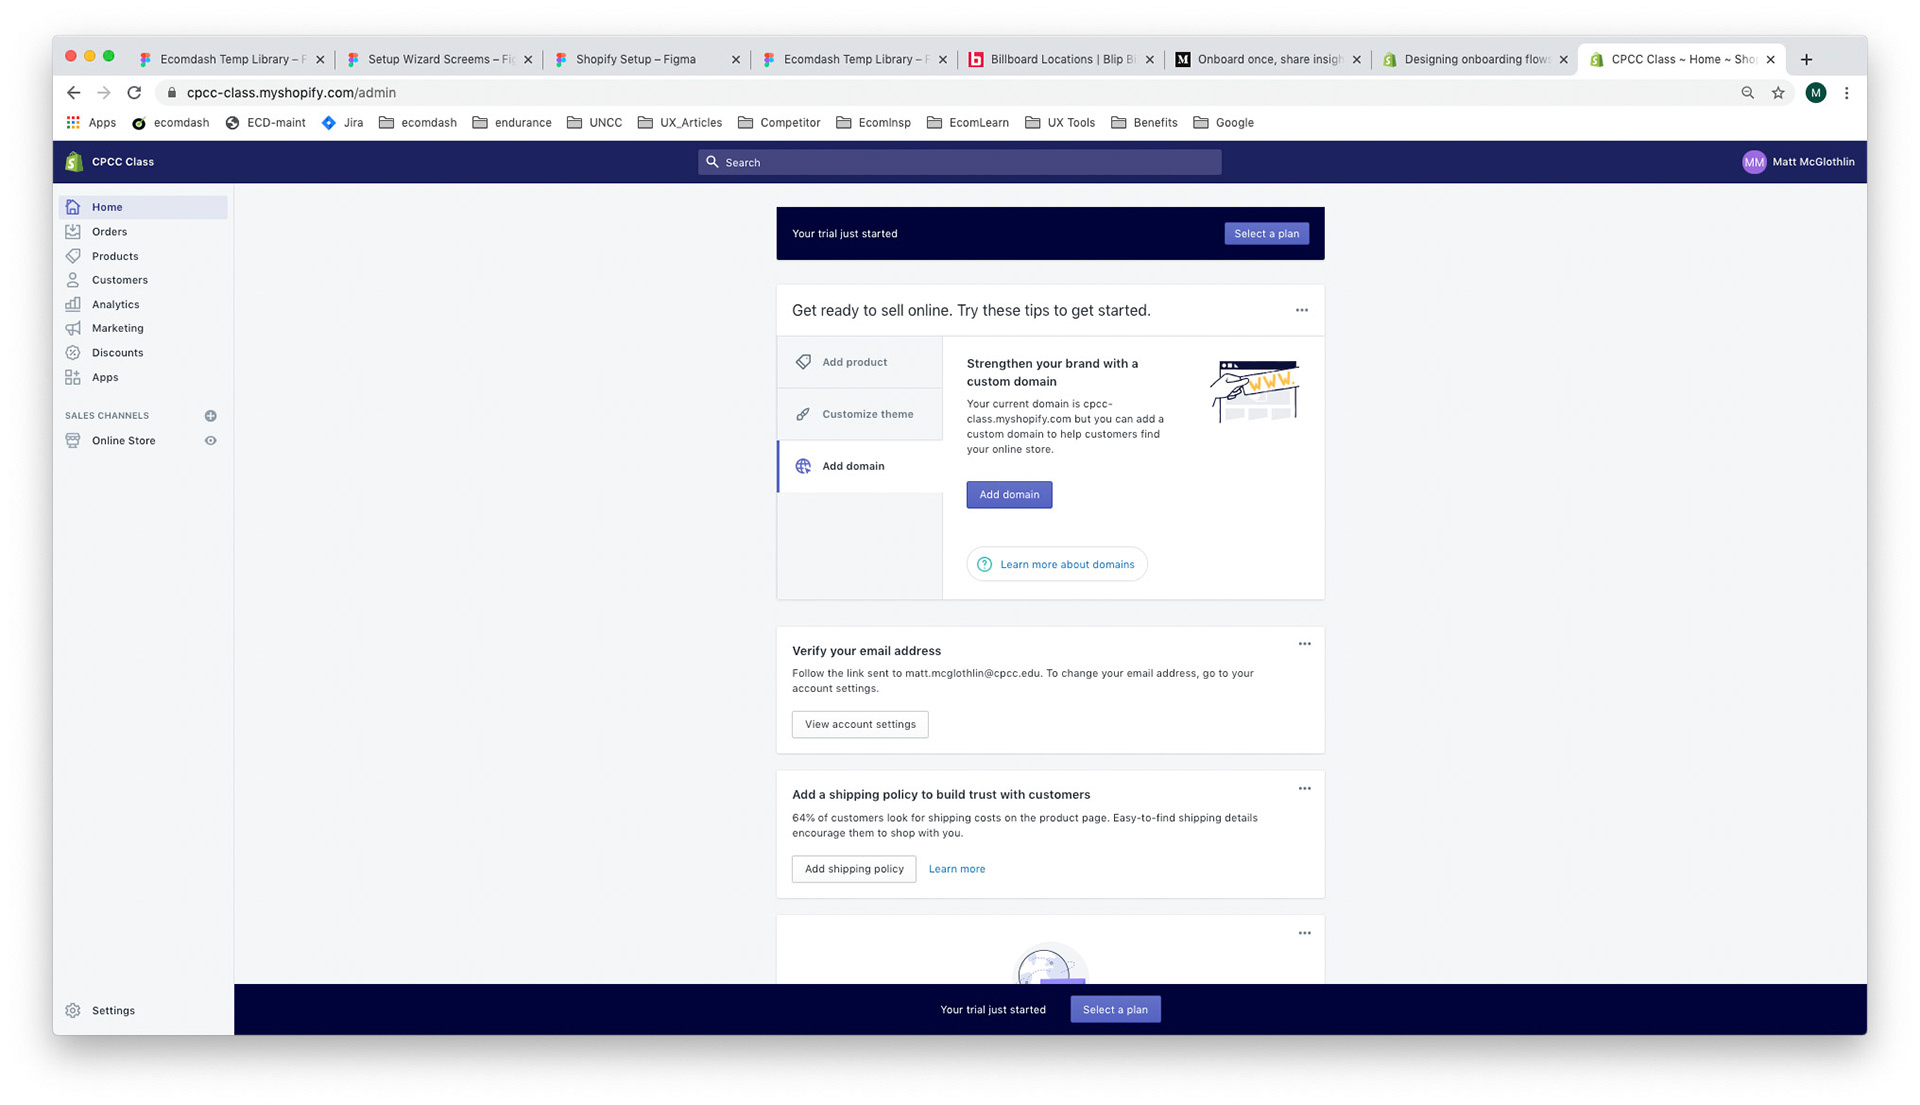Open Learn more about domains link
The width and height of the screenshot is (1920, 1105).
click(1066, 564)
